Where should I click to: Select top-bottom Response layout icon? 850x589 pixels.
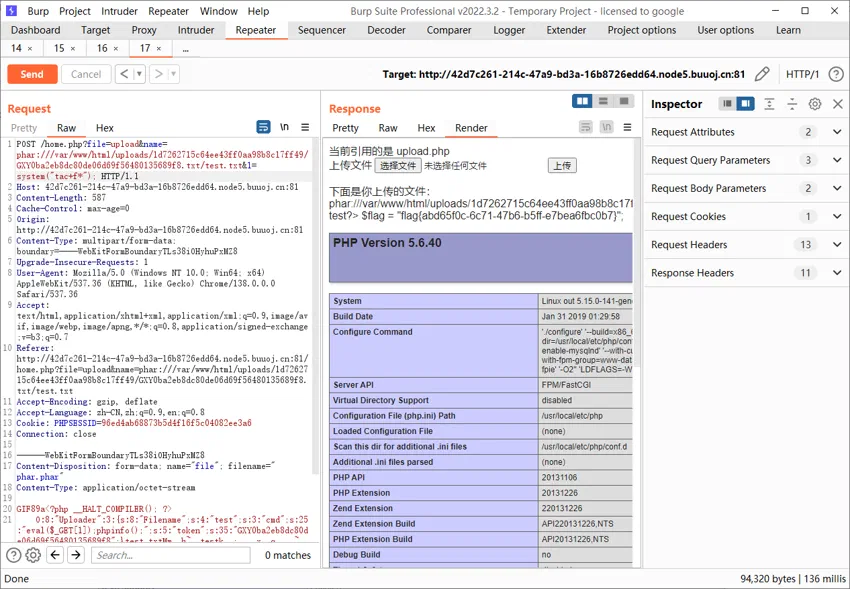click(x=603, y=101)
